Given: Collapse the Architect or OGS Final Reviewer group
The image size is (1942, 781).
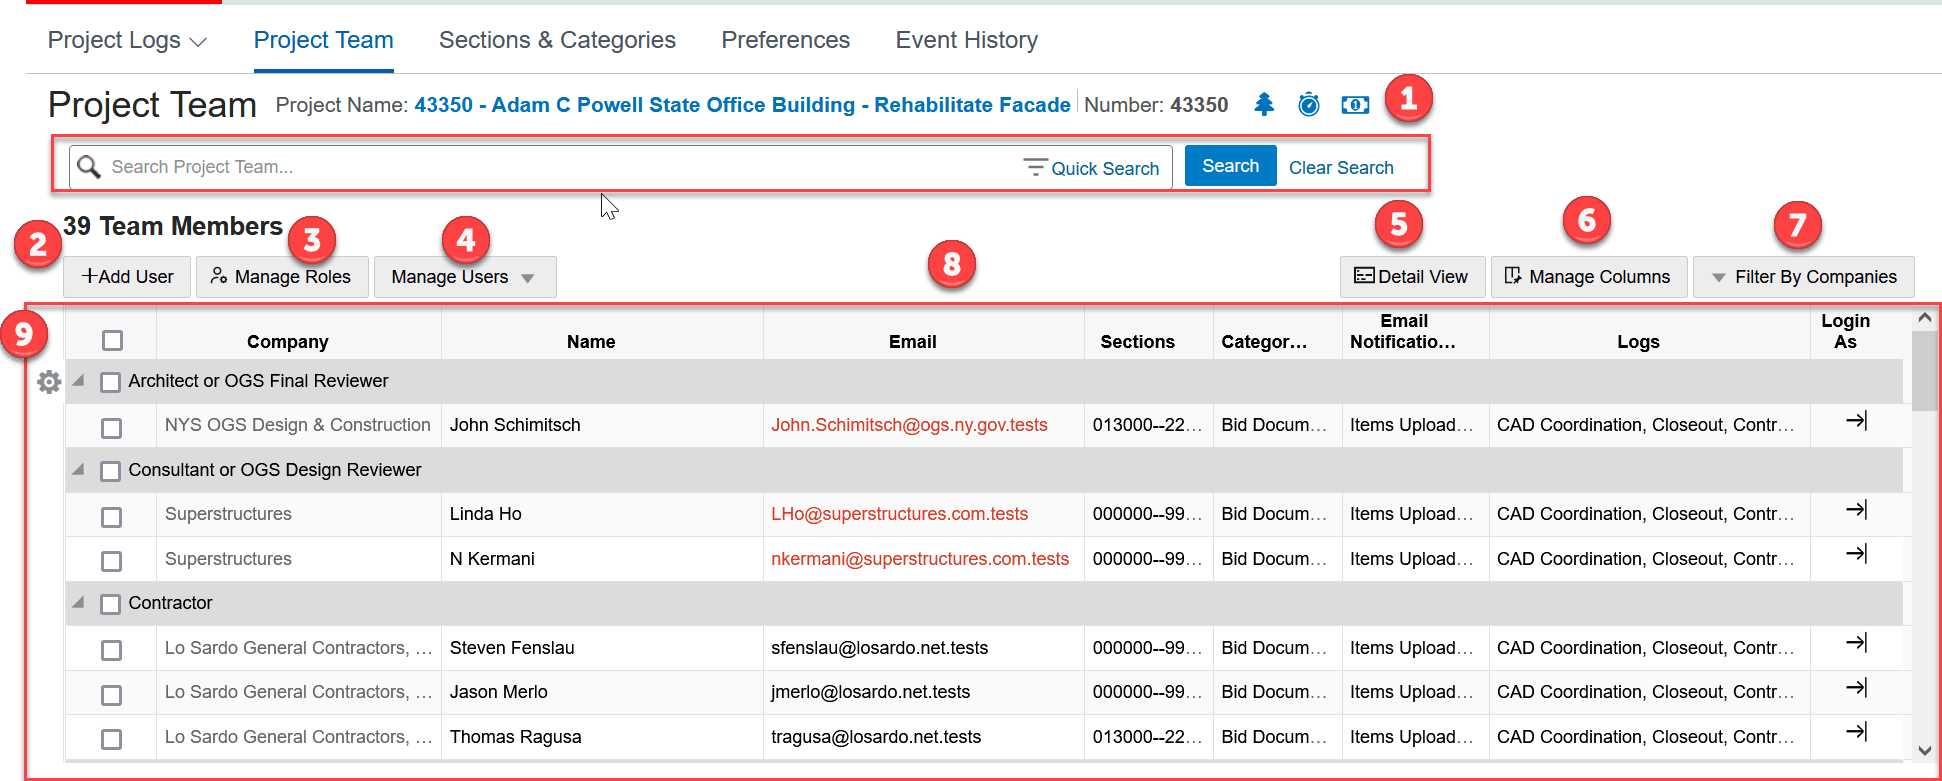Looking at the screenshot, I should tap(78, 381).
